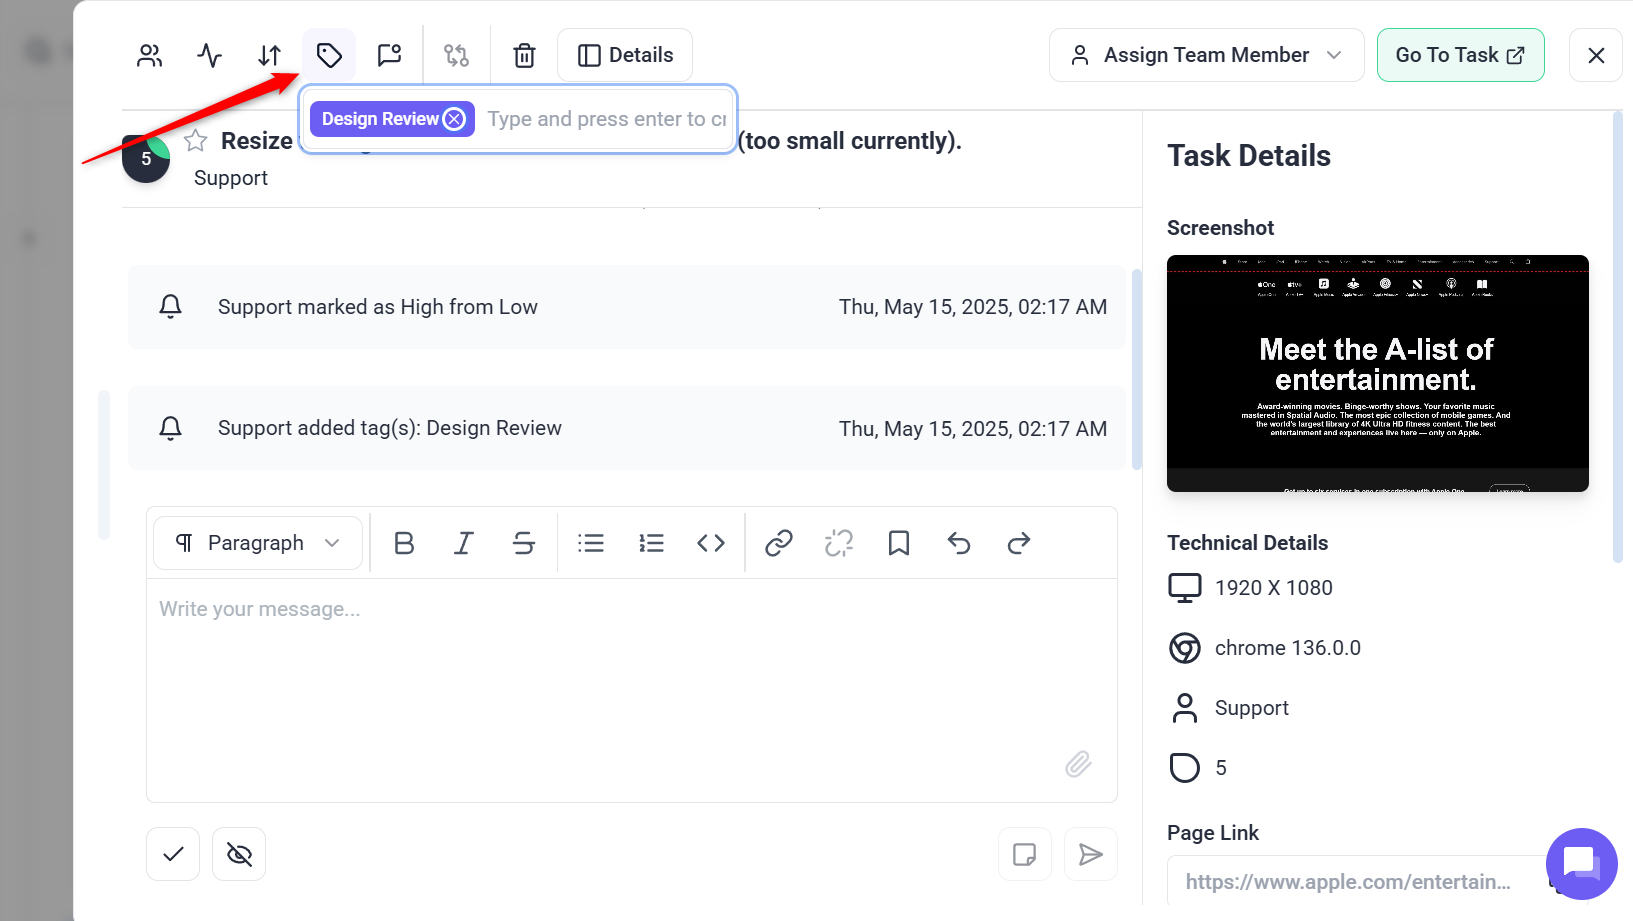Image resolution: width=1633 pixels, height=921 pixels.
Task: Toggle the Details panel
Action: tap(625, 55)
